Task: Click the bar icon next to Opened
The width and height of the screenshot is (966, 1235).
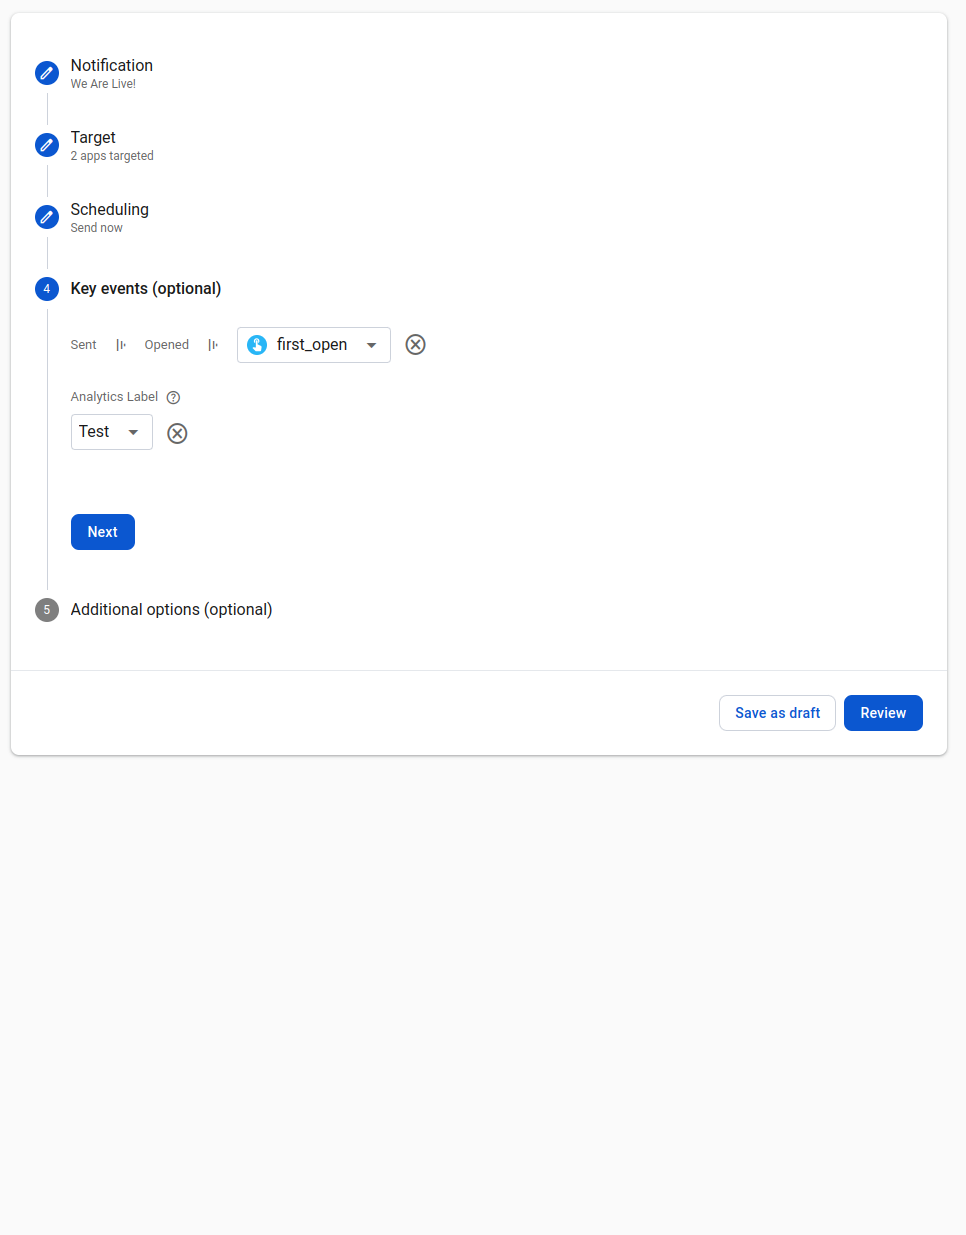Action: [213, 345]
